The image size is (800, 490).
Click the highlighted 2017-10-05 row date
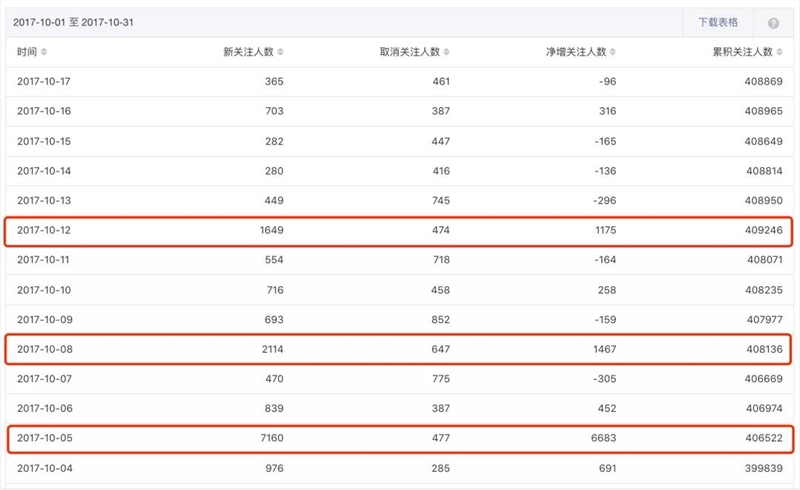click(x=45, y=438)
